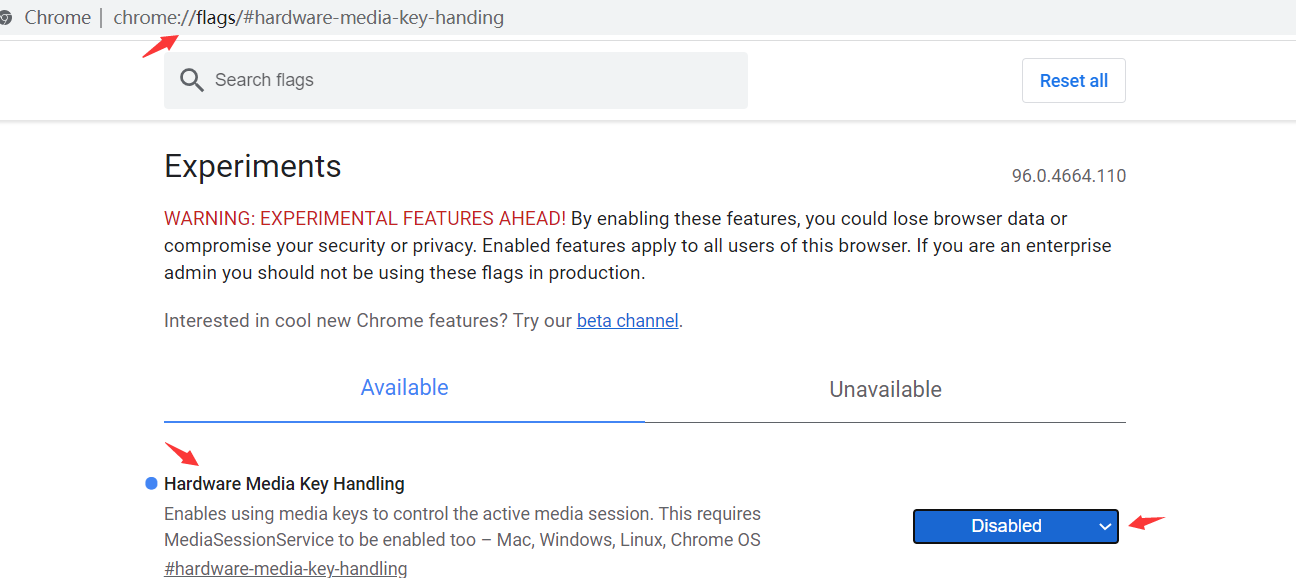The image size is (1296, 578).
Task: Focus the Search flags input field
Action: [x=470, y=80]
